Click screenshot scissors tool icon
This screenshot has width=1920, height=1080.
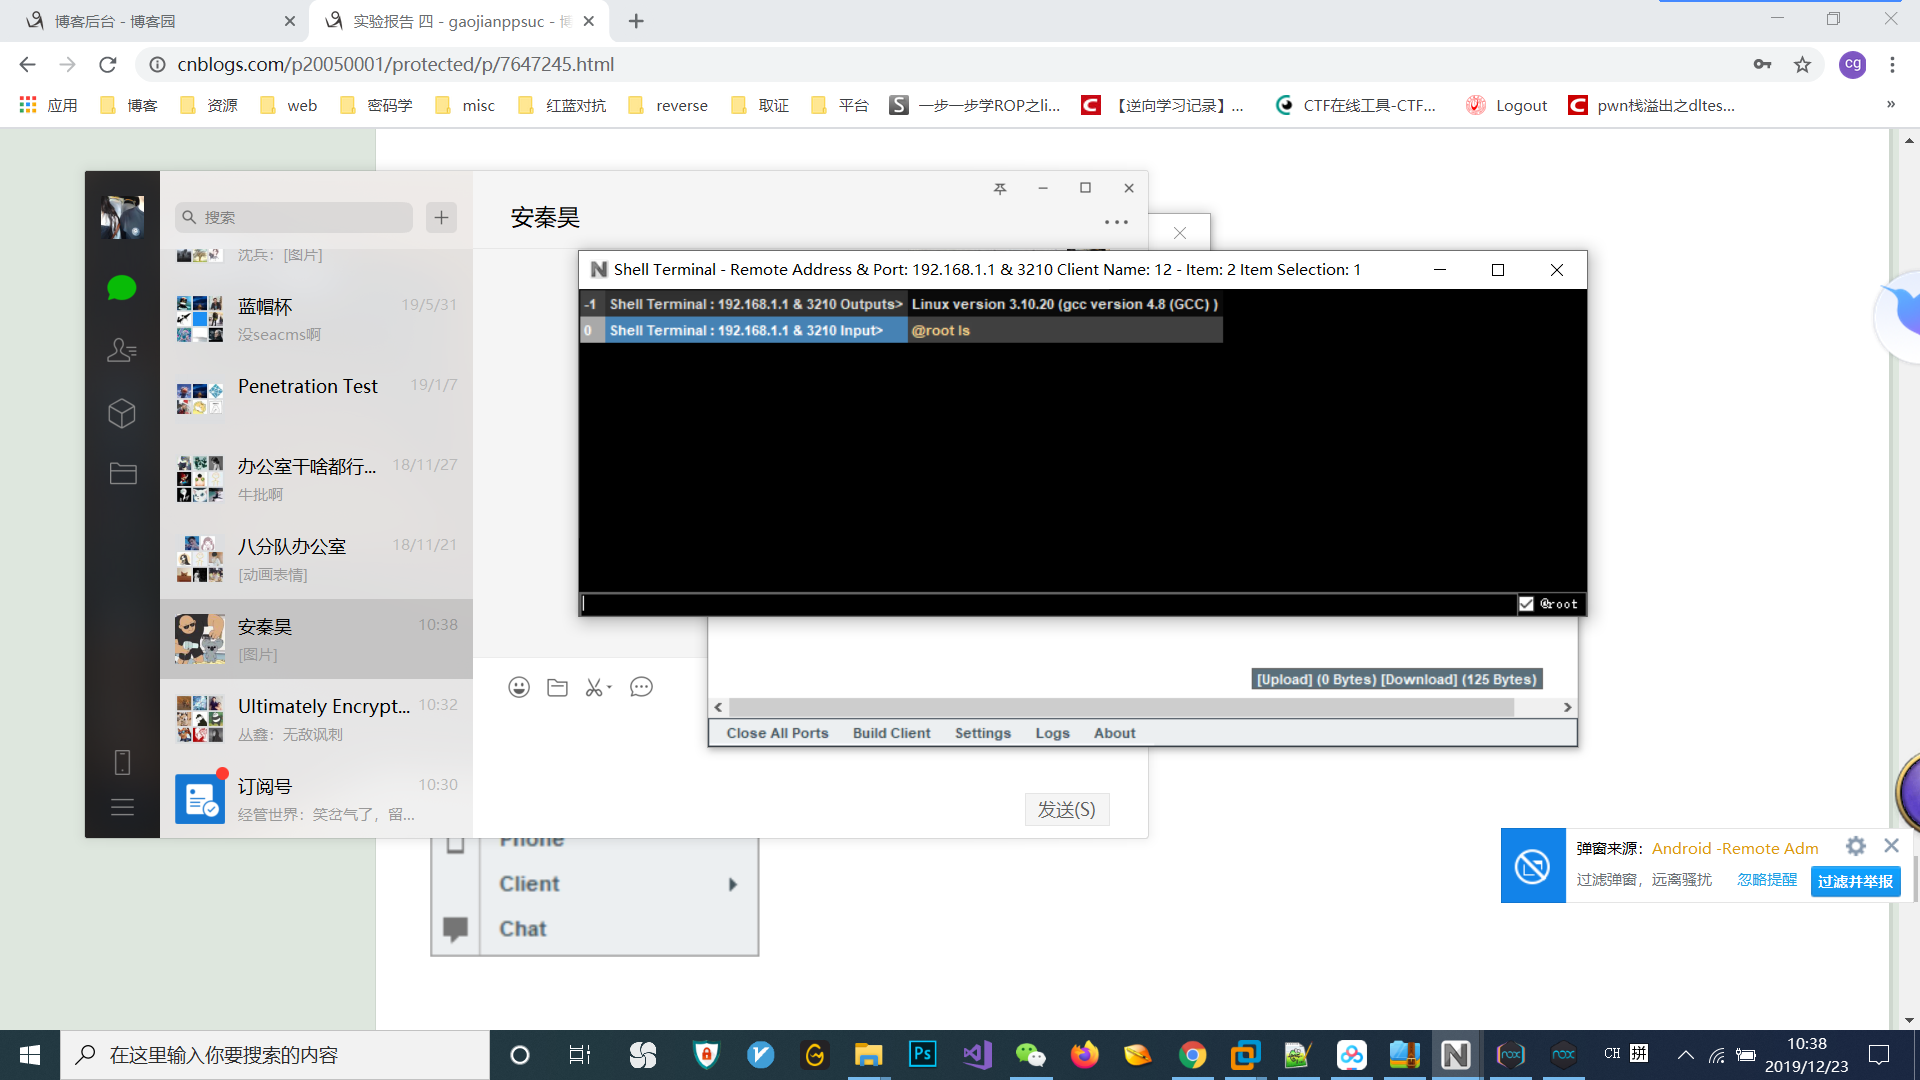[x=594, y=687]
